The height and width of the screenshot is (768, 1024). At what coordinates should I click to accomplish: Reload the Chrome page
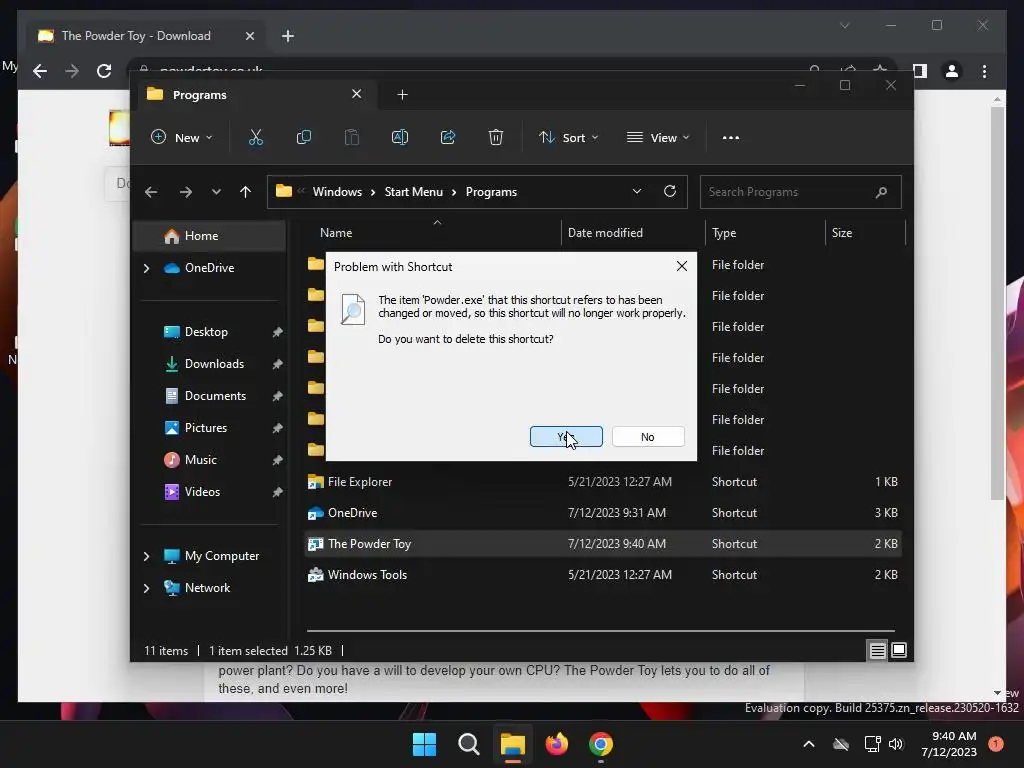[104, 71]
